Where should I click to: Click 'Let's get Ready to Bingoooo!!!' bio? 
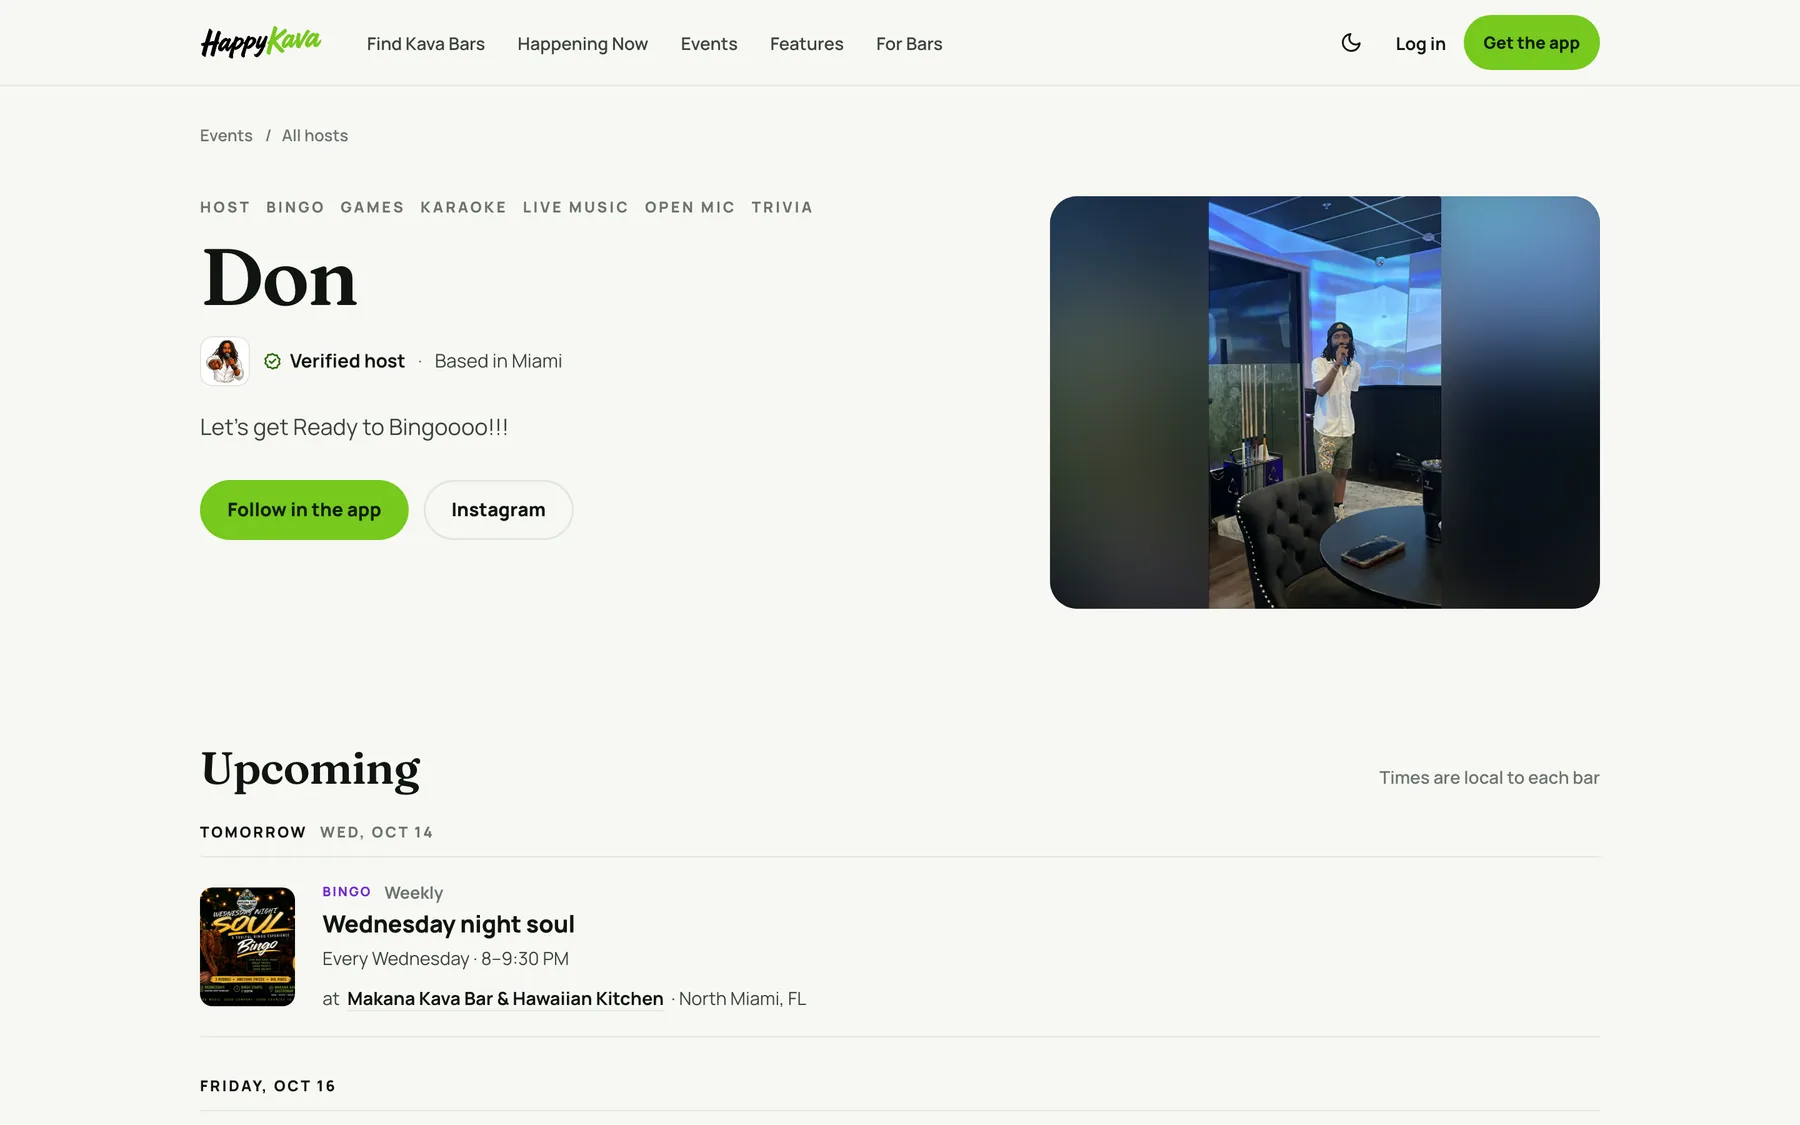point(354,428)
